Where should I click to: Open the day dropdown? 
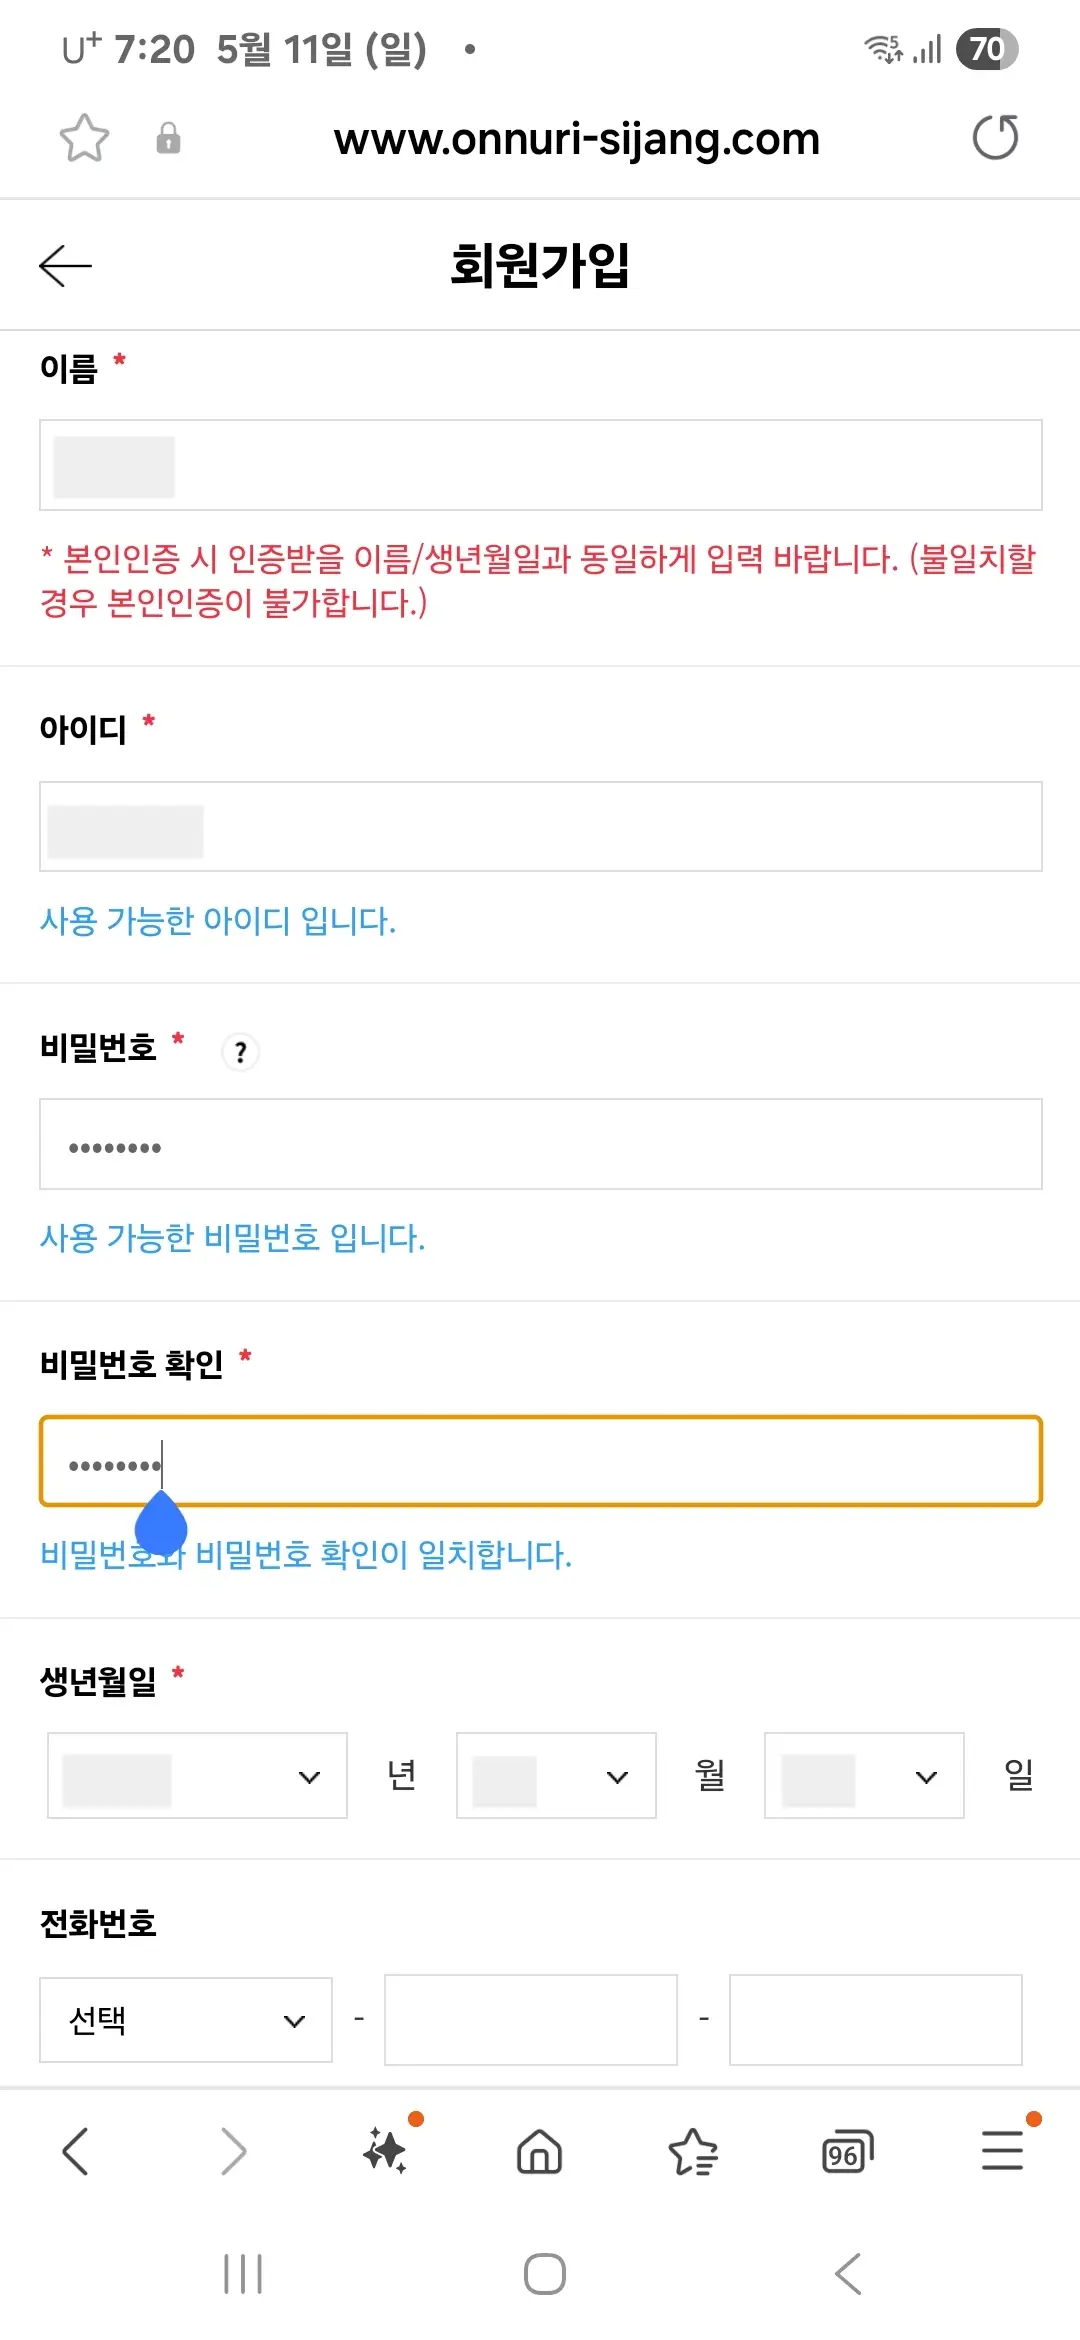click(x=863, y=1775)
